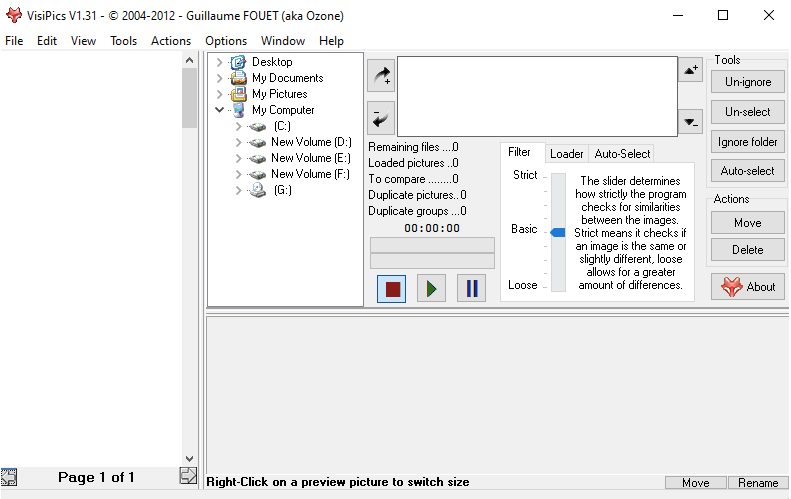Click the Move button in status bar
The width and height of the screenshot is (791, 499).
[x=696, y=483]
